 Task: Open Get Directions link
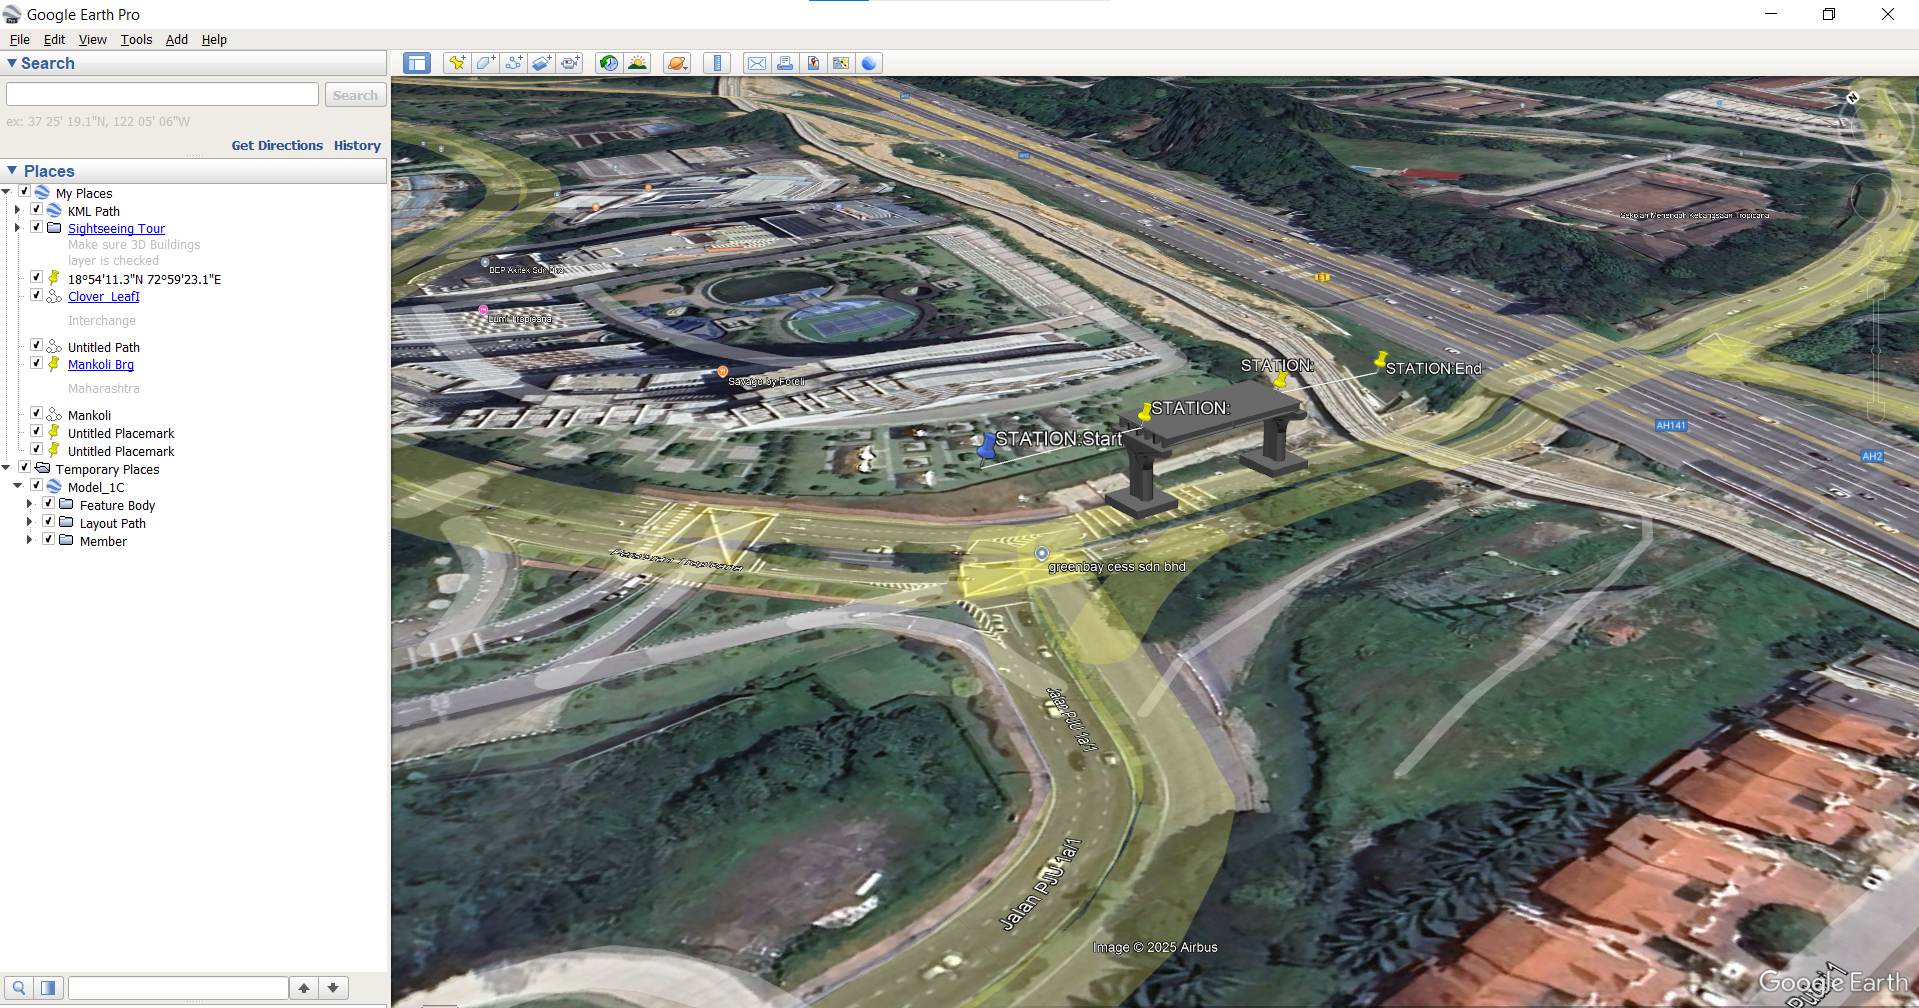click(x=277, y=145)
